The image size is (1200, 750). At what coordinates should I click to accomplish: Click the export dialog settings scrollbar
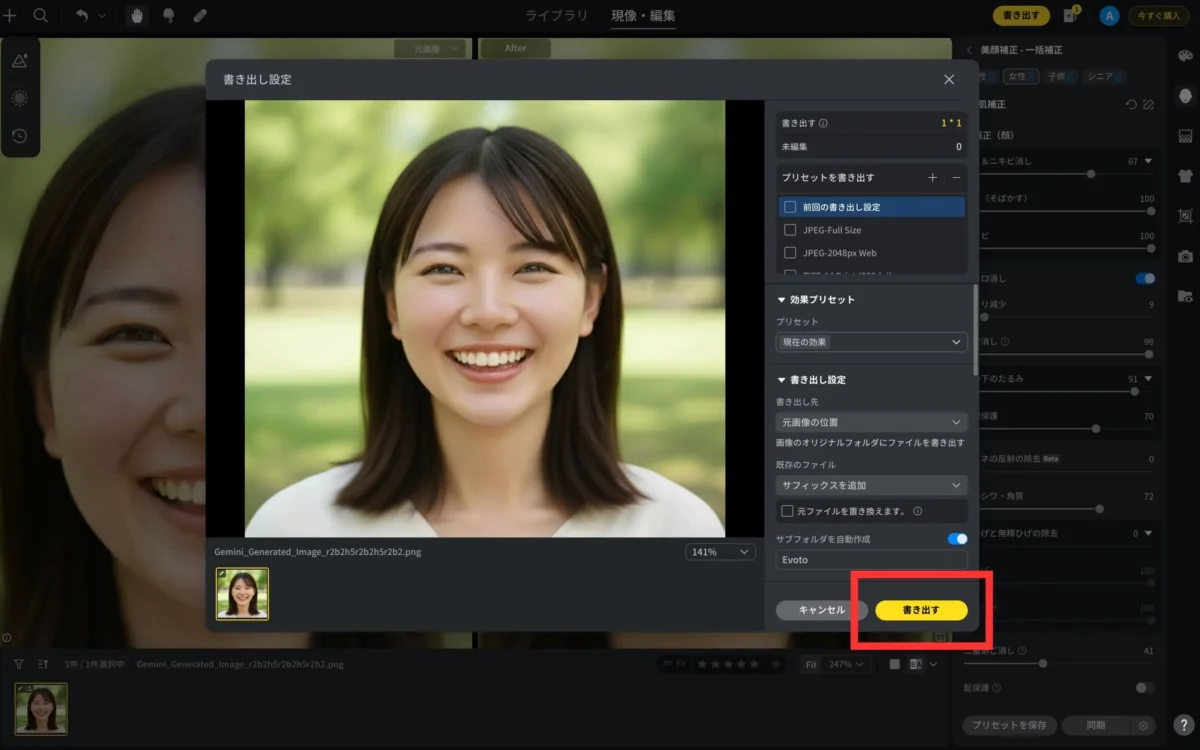pyautogui.click(x=975, y=330)
